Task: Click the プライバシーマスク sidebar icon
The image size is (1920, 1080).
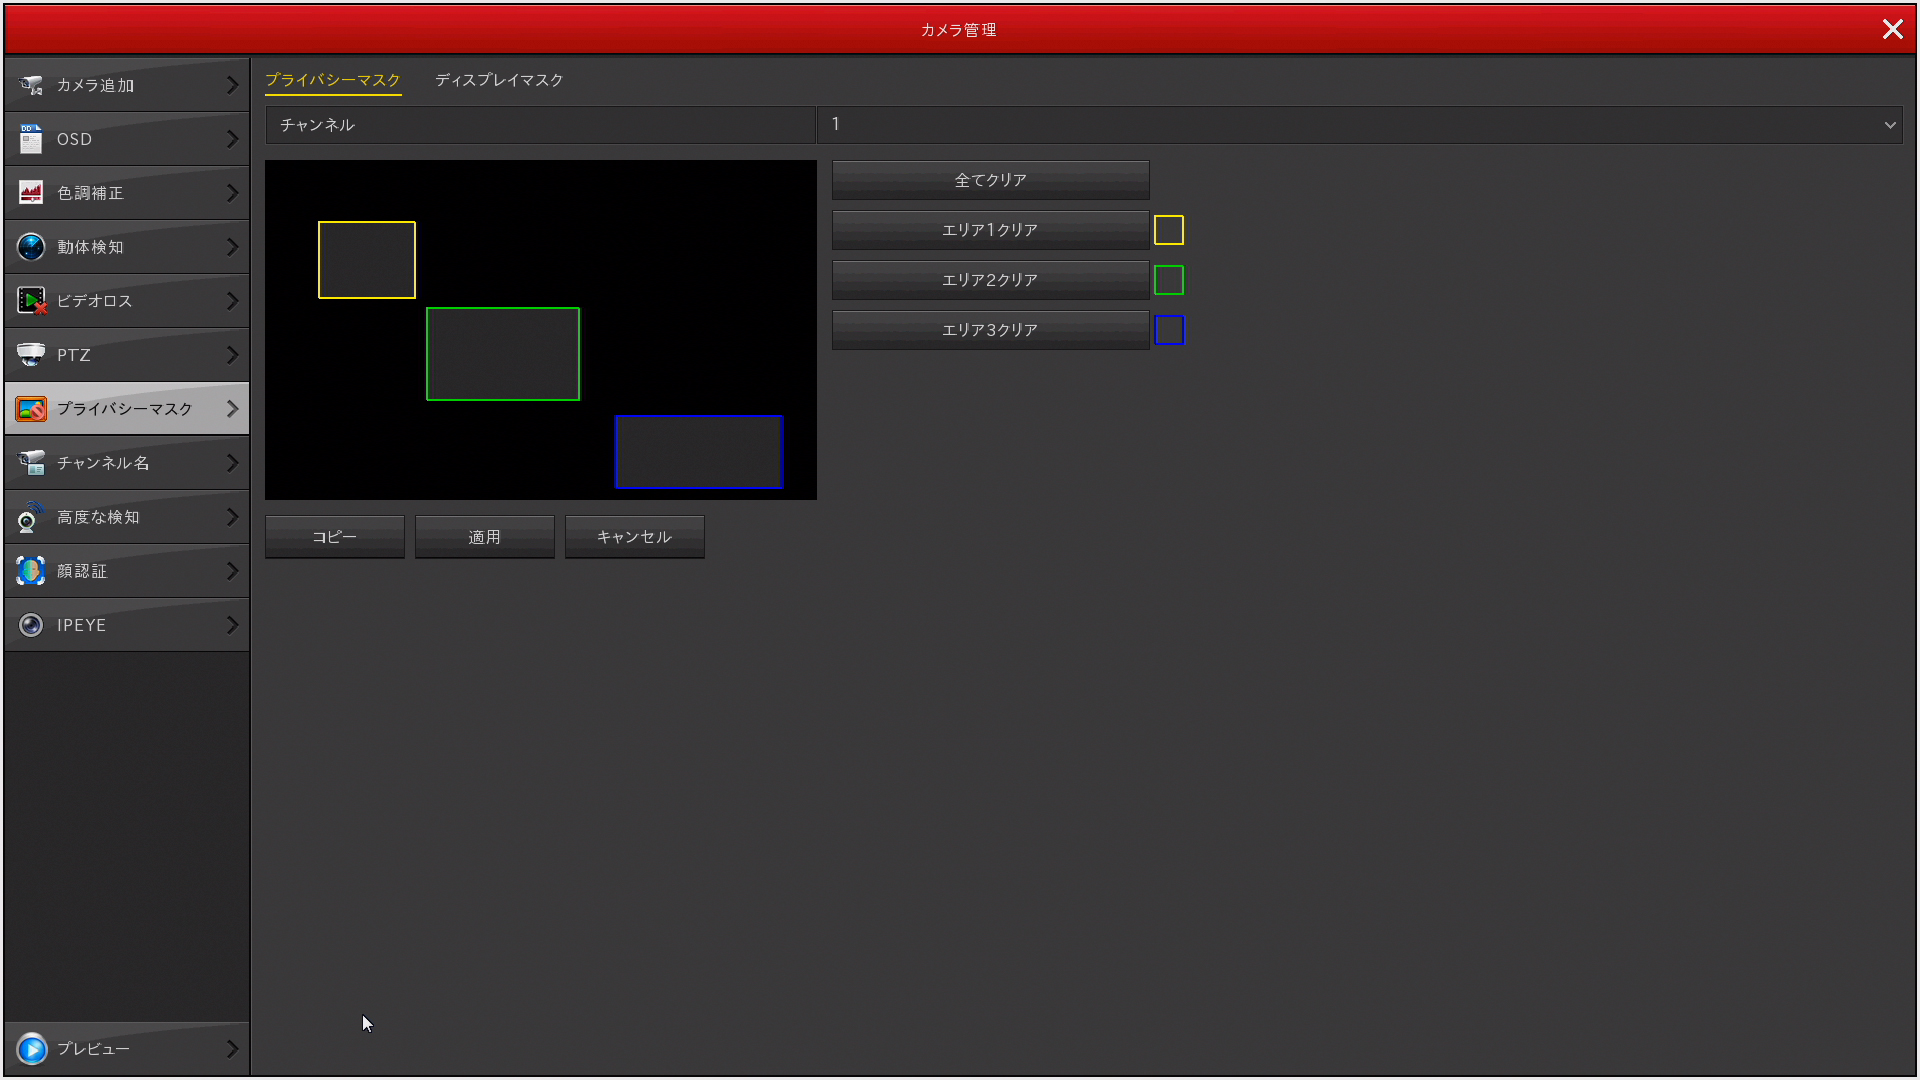Action: (x=31, y=409)
